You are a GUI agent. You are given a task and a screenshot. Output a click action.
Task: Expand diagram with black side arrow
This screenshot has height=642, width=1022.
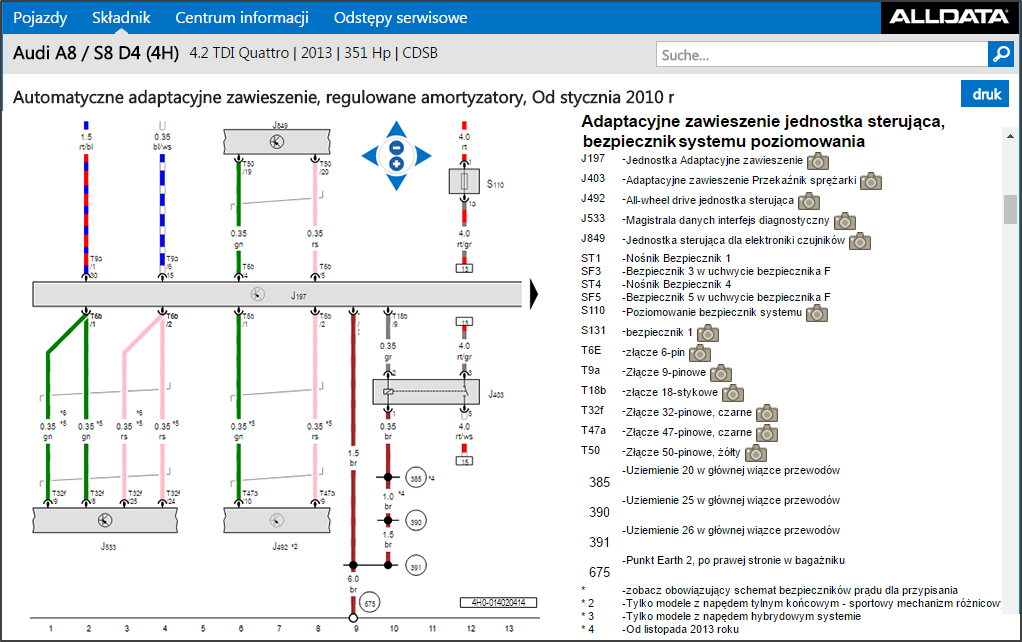(534, 294)
